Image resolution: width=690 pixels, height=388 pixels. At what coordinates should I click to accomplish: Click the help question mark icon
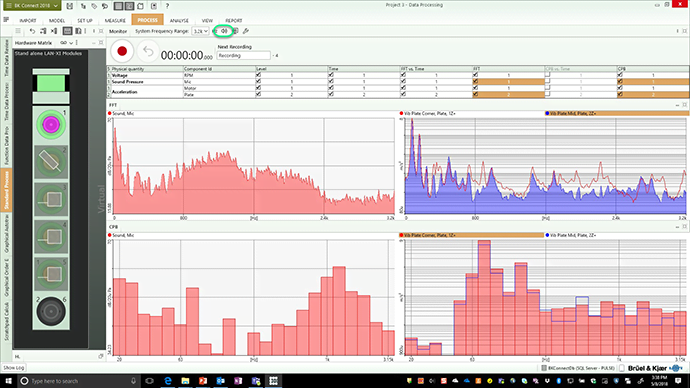point(167,6)
